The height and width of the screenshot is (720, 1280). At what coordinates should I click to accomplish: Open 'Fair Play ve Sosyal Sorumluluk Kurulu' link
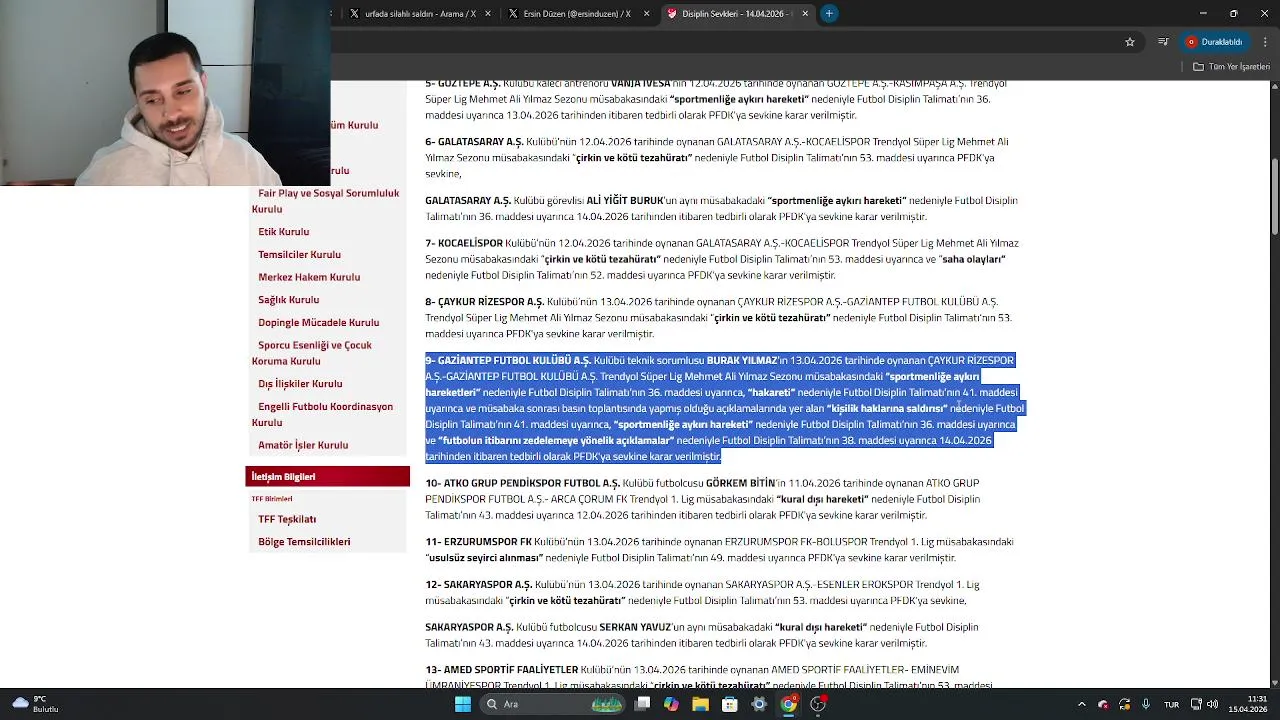click(325, 201)
